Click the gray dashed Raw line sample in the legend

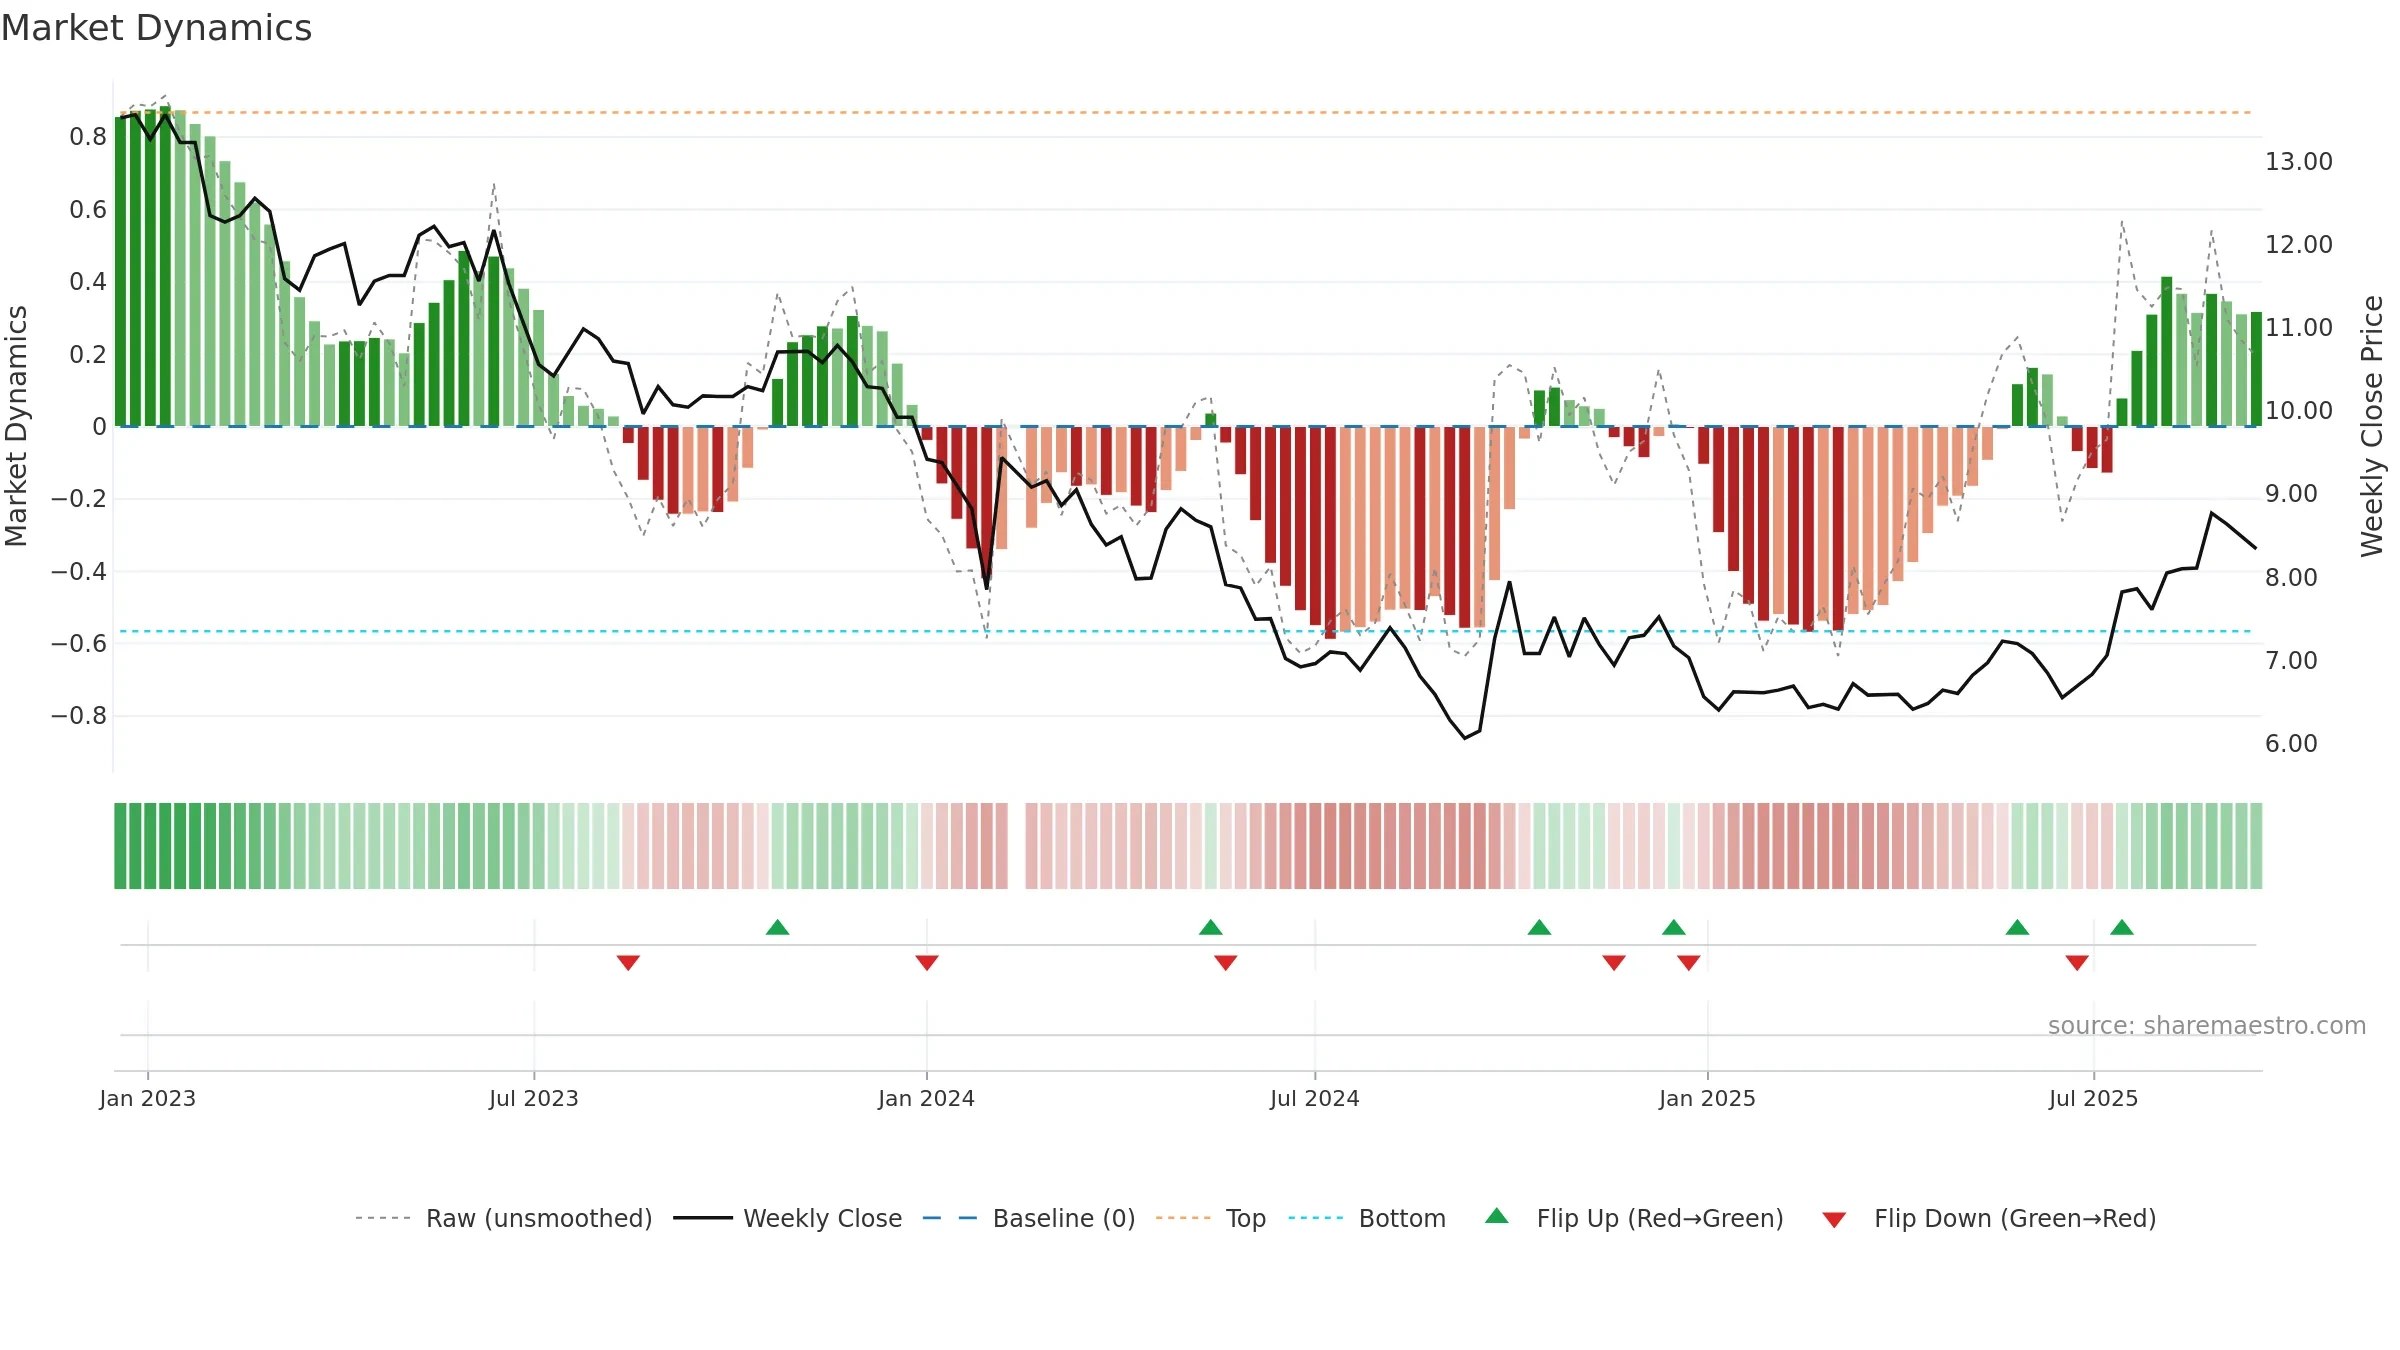(383, 1218)
